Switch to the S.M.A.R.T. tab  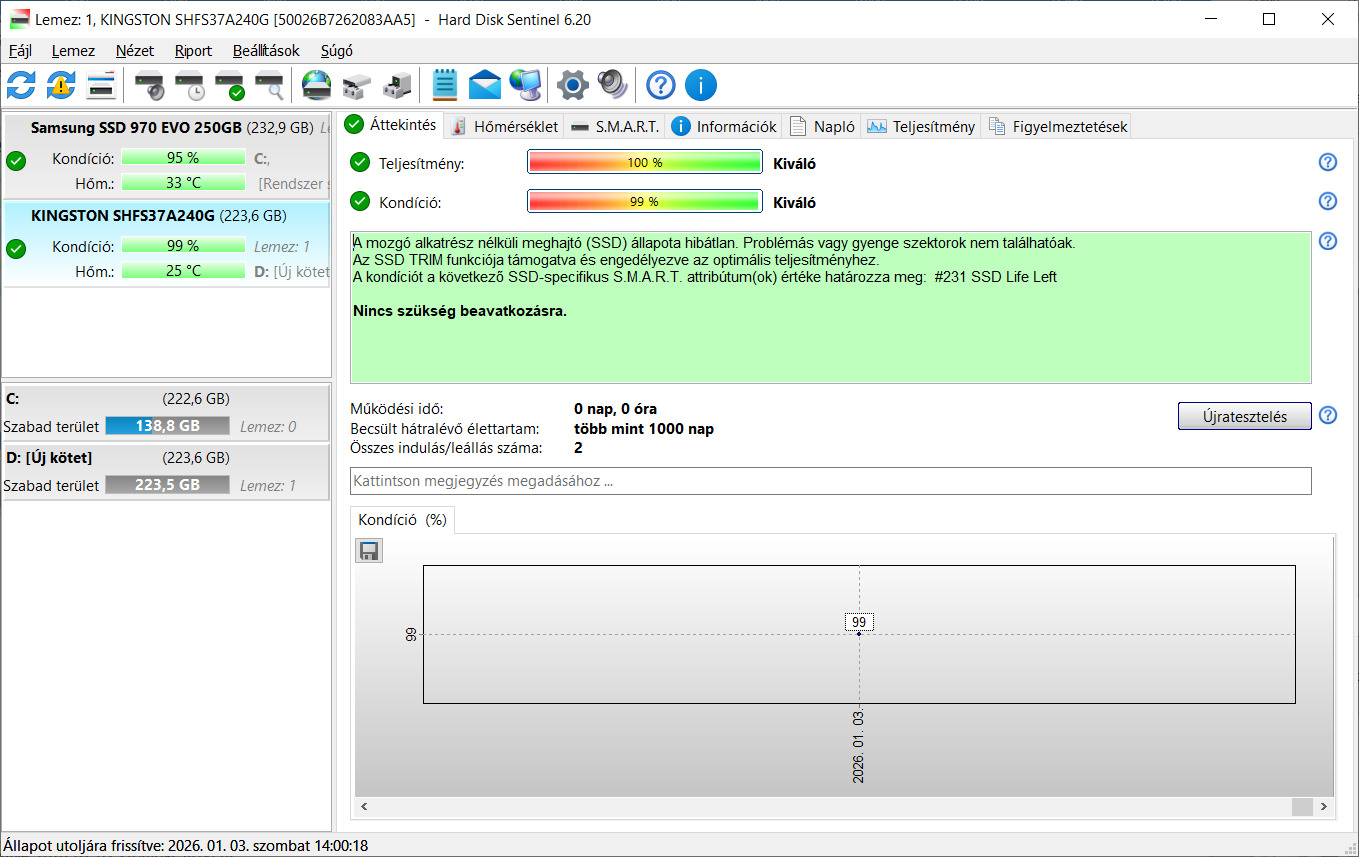[614, 126]
